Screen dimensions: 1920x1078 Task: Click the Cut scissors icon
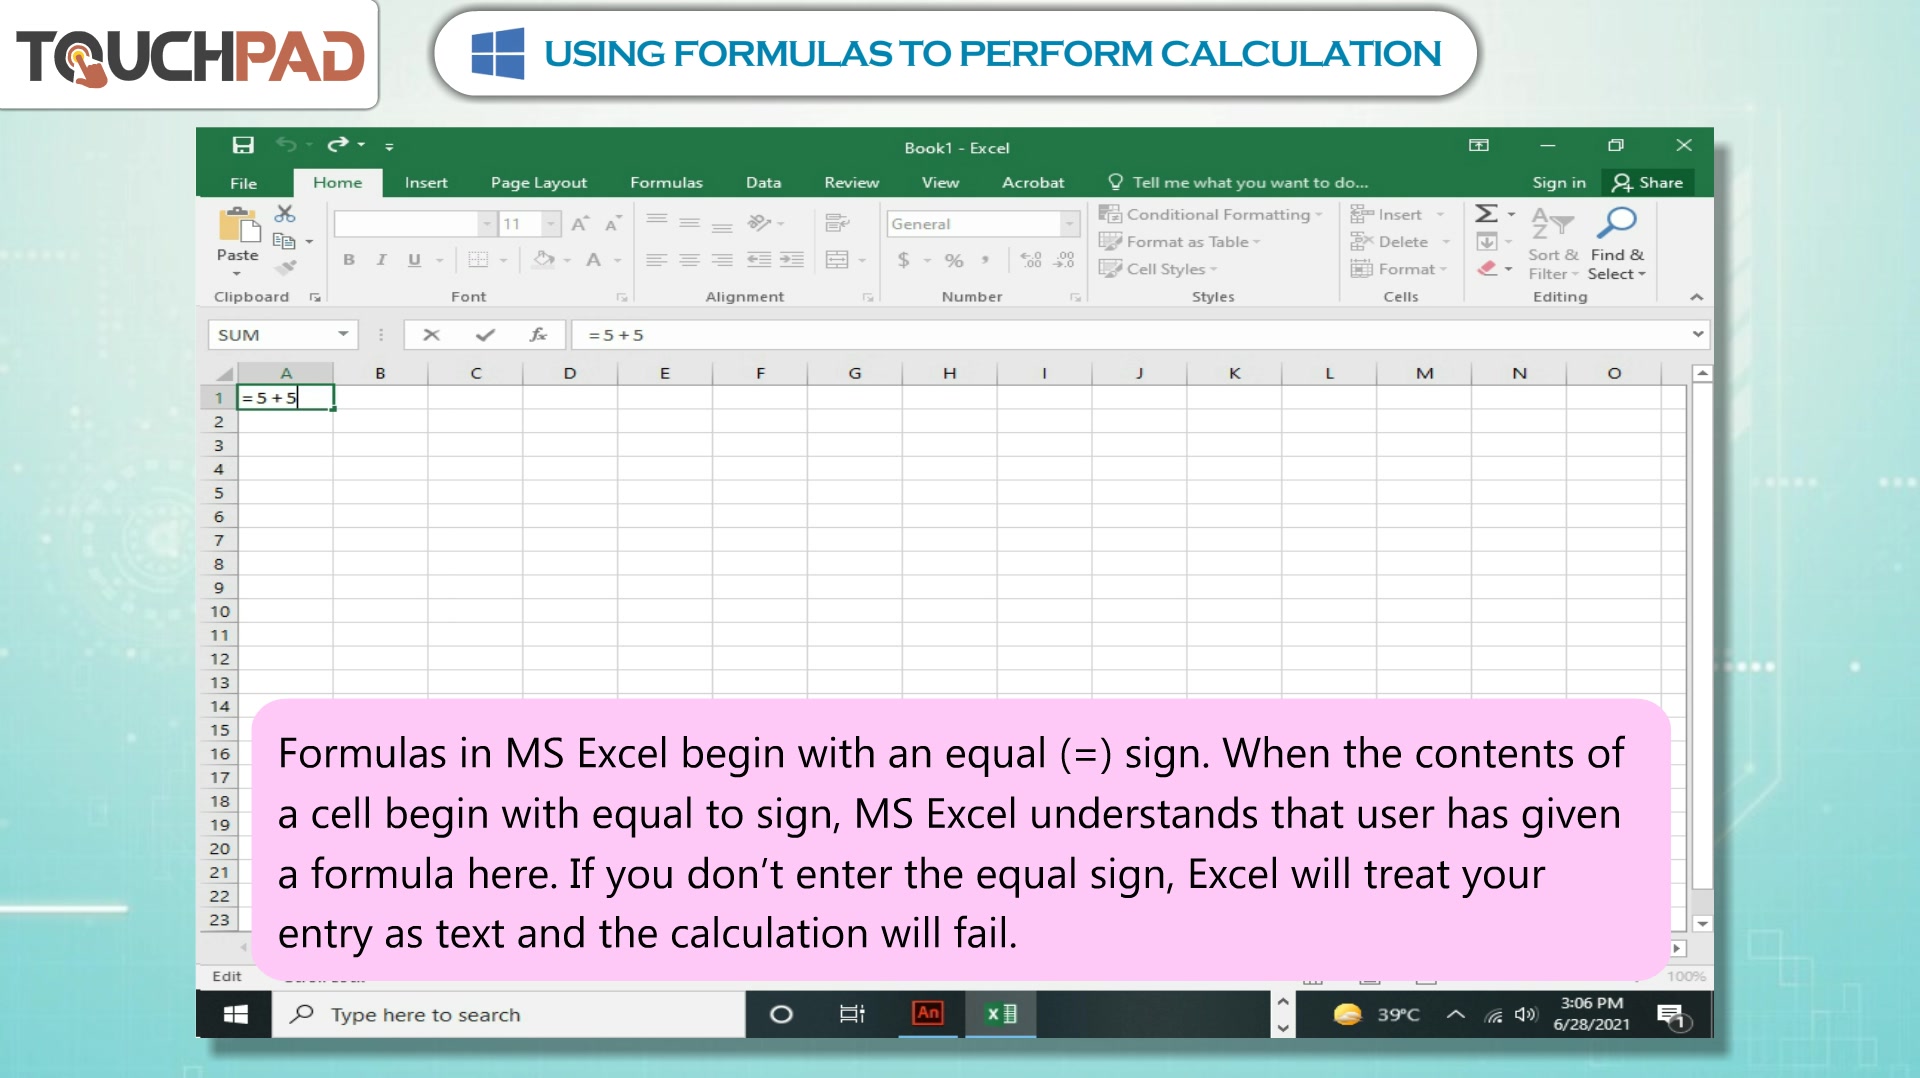coord(285,214)
